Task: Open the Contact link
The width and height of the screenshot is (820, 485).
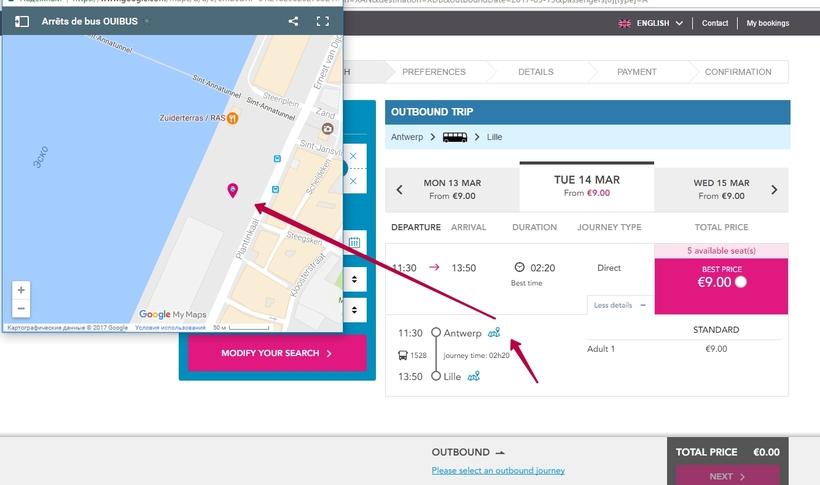Action: (x=715, y=23)
